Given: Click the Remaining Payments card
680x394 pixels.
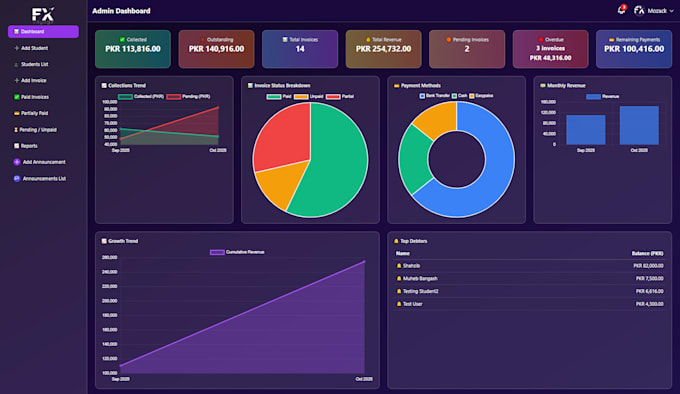Looking at the screenshot, I should tap(634, 49).
